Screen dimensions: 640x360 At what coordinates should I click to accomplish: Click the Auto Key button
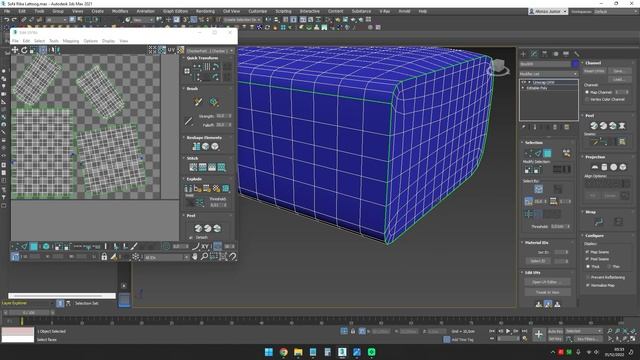555,331
